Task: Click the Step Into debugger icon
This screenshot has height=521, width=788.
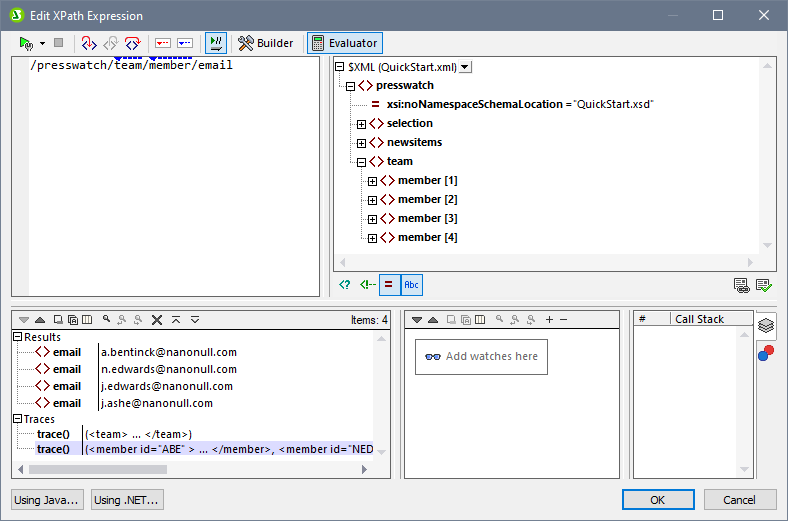Action: click(89, 43)
